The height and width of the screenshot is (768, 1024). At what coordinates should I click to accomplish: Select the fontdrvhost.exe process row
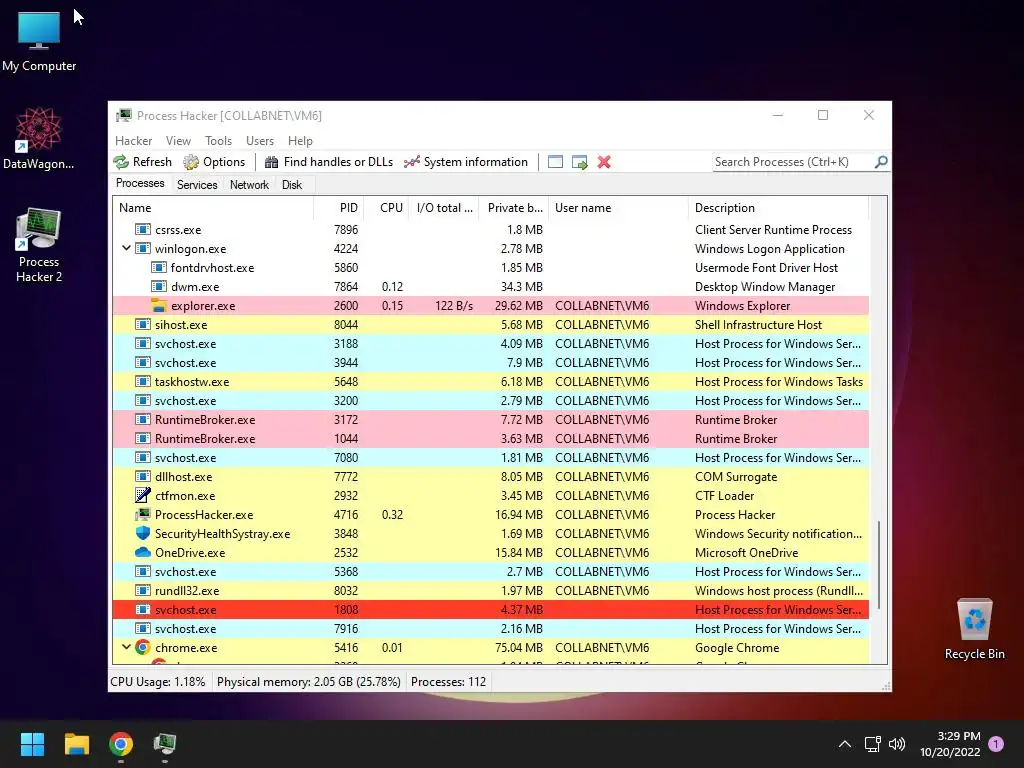click(491, 267)
